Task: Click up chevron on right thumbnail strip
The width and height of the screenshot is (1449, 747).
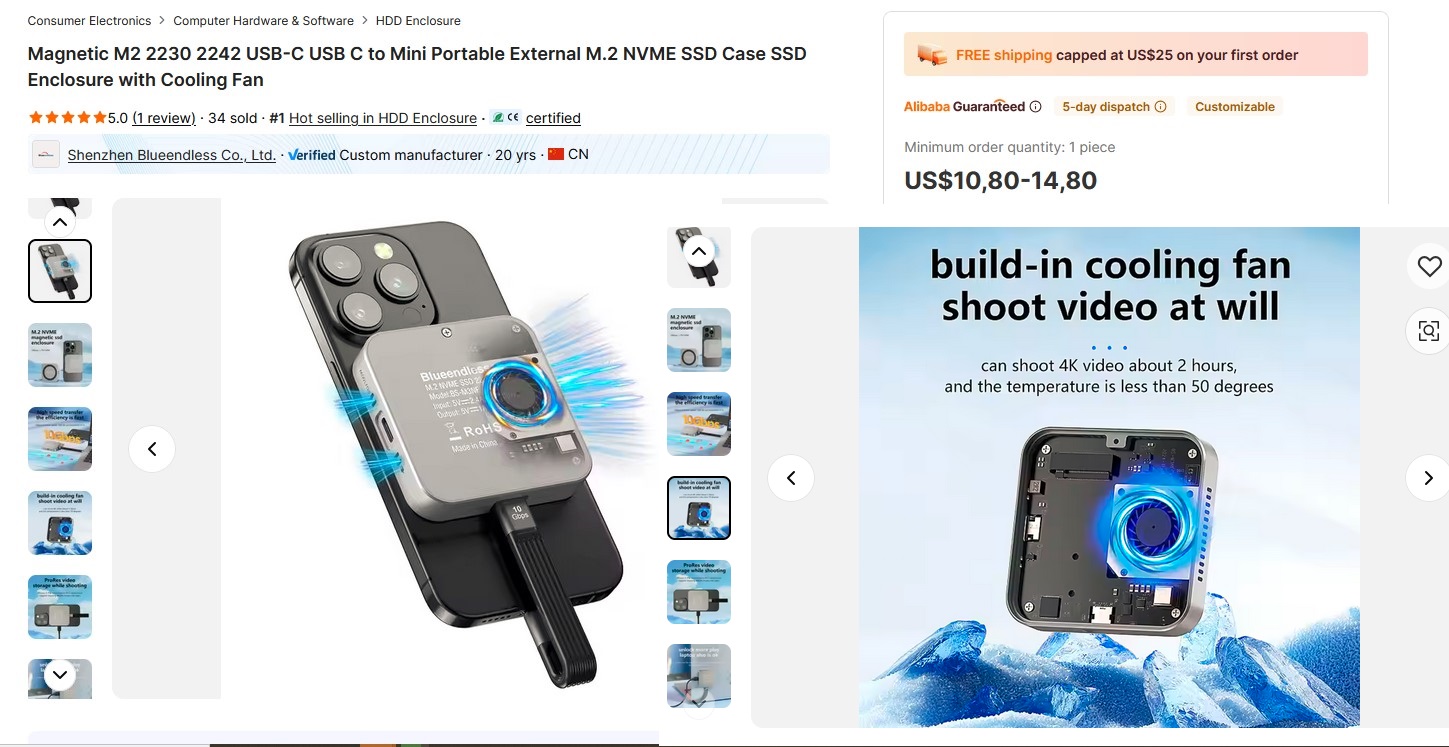Action: click(x=699, y=251)
